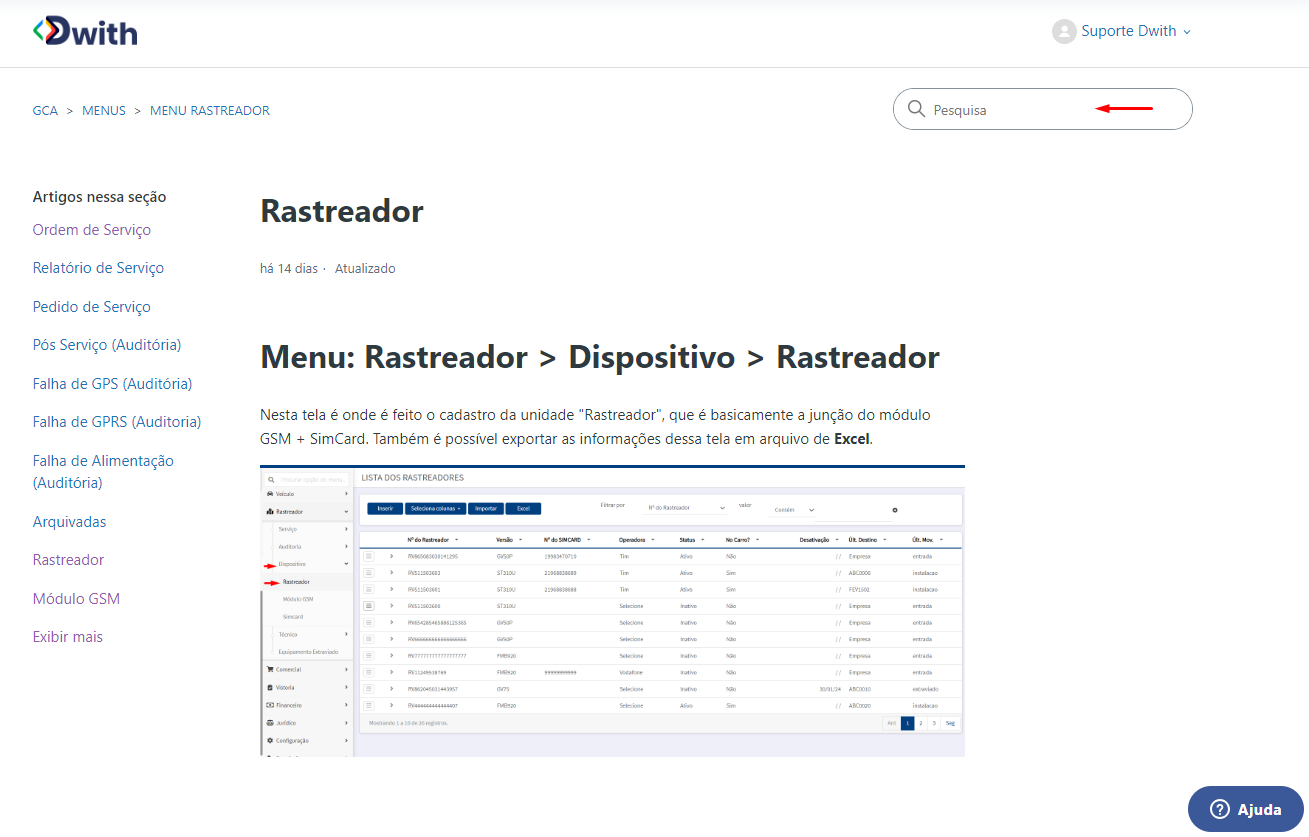
Task: Open the MENU RASTREADOR breadcrumb
Action: (210, 110)
